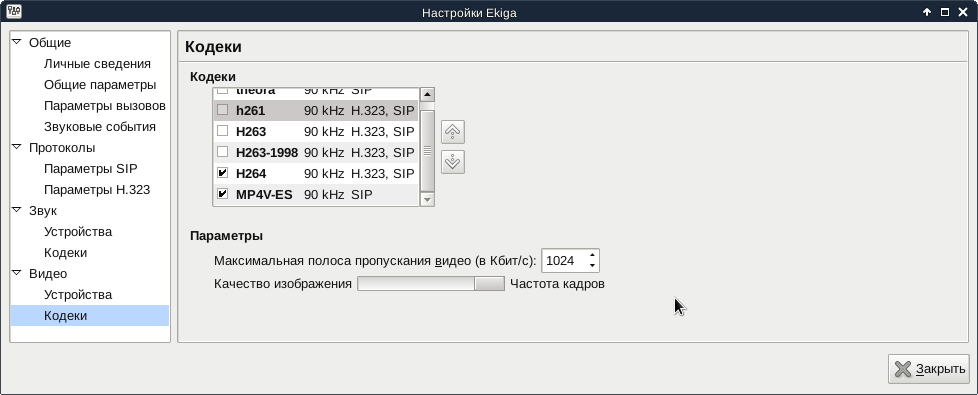This screenshot has height=395, width=978.
Task: Roll up the window with the title bar arrow
Action: coord(927,12)
